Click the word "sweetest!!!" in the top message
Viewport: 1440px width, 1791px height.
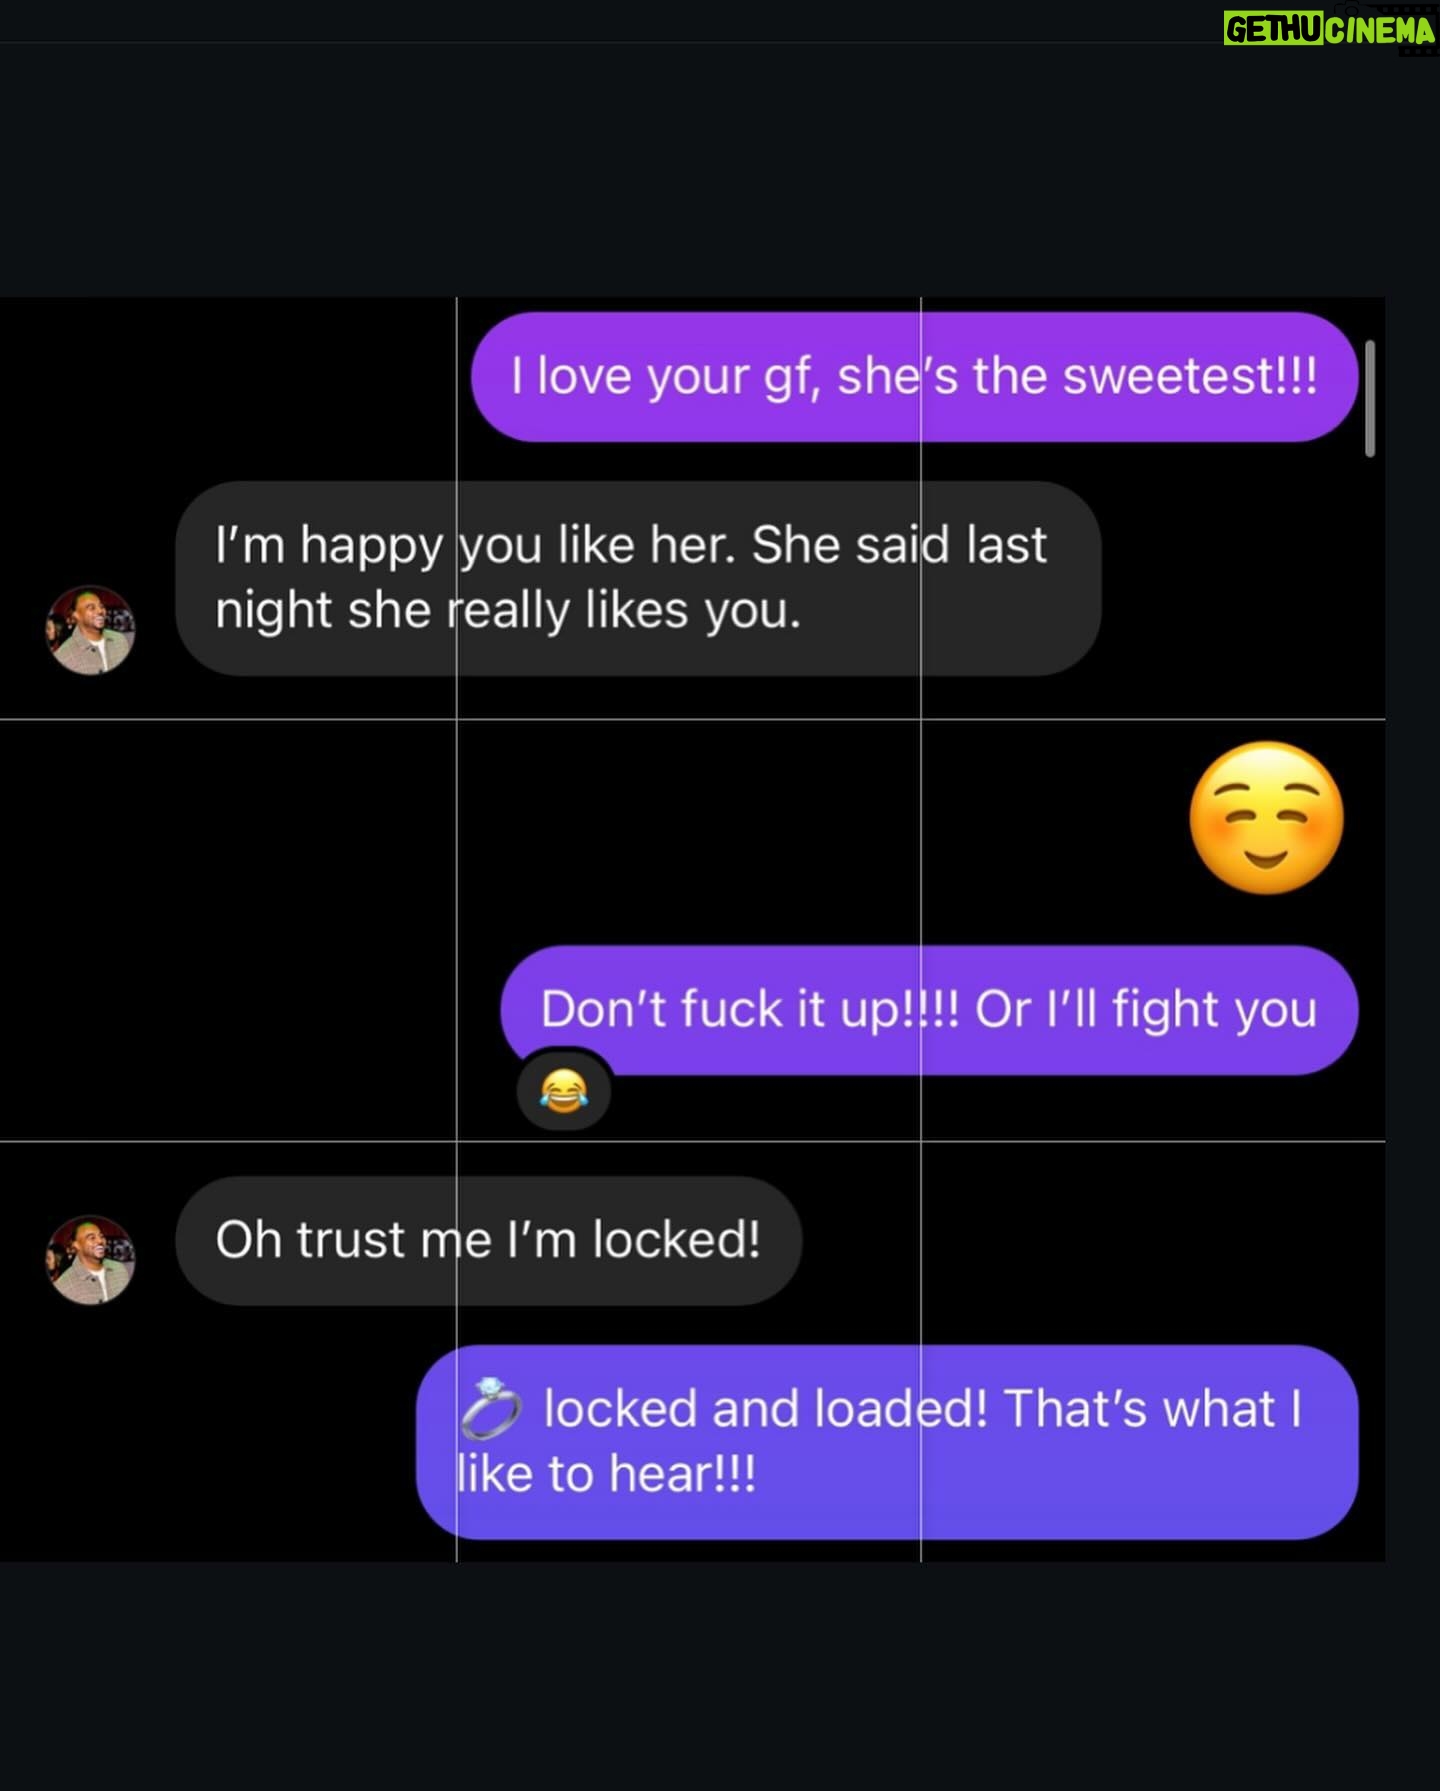click(x=1190, y=376)
